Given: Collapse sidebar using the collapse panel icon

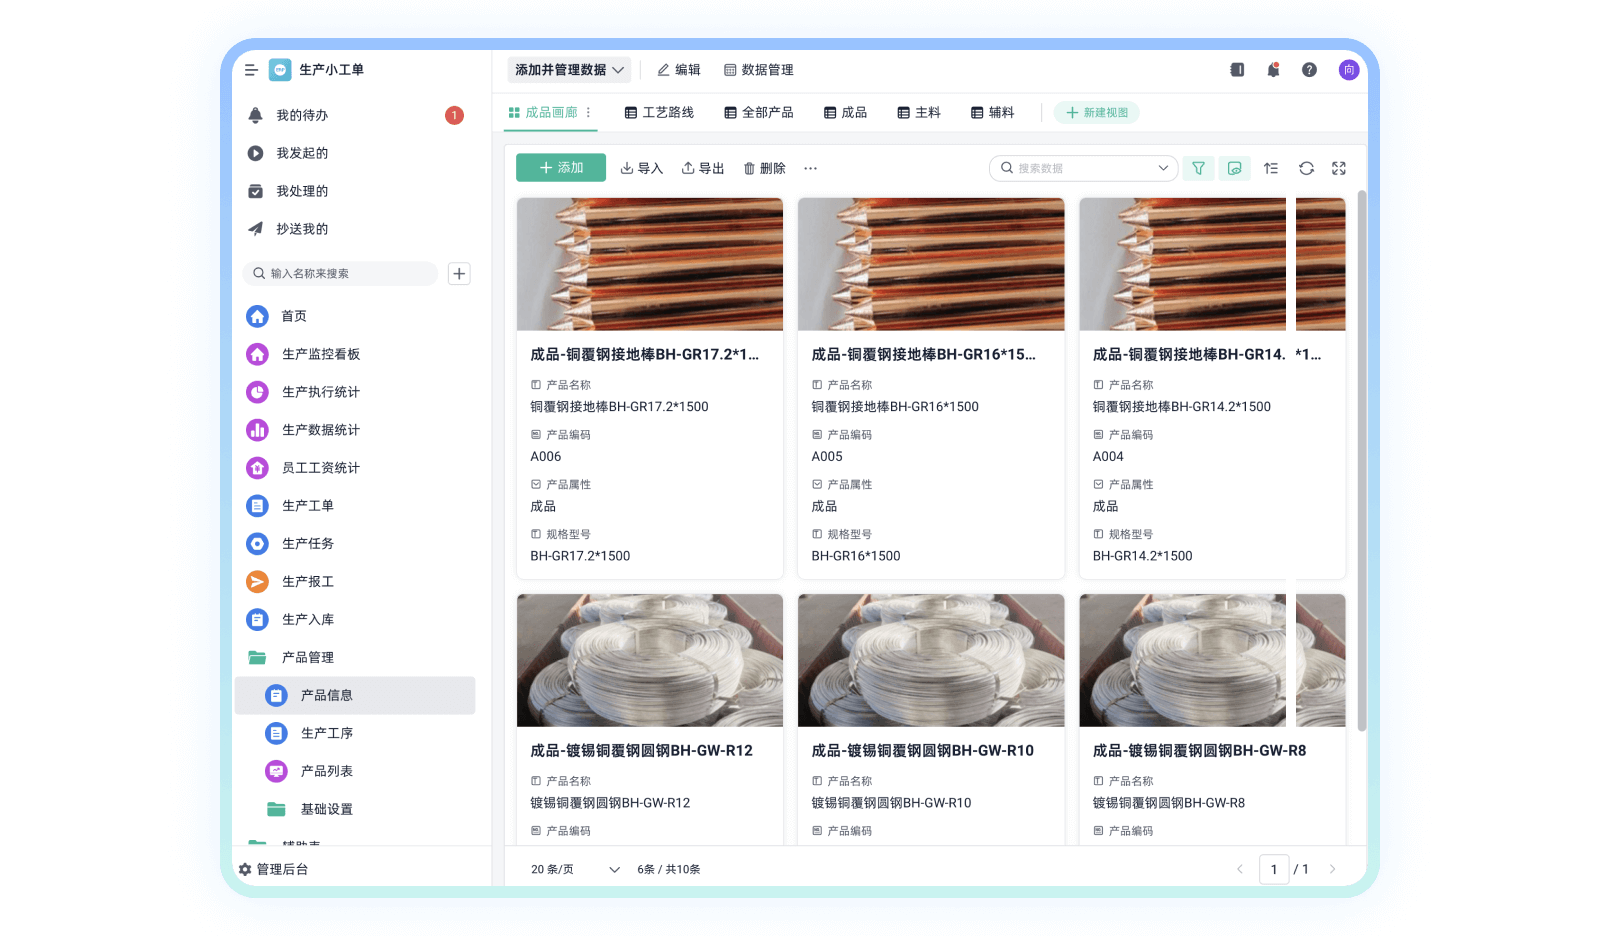Looking at the screenshot, I should point(1237,69).
